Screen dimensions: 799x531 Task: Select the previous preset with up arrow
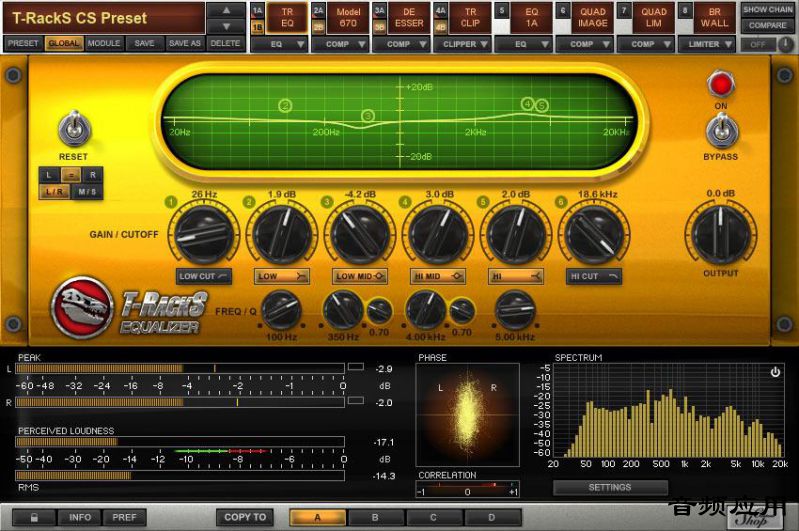tap(226, 10)
